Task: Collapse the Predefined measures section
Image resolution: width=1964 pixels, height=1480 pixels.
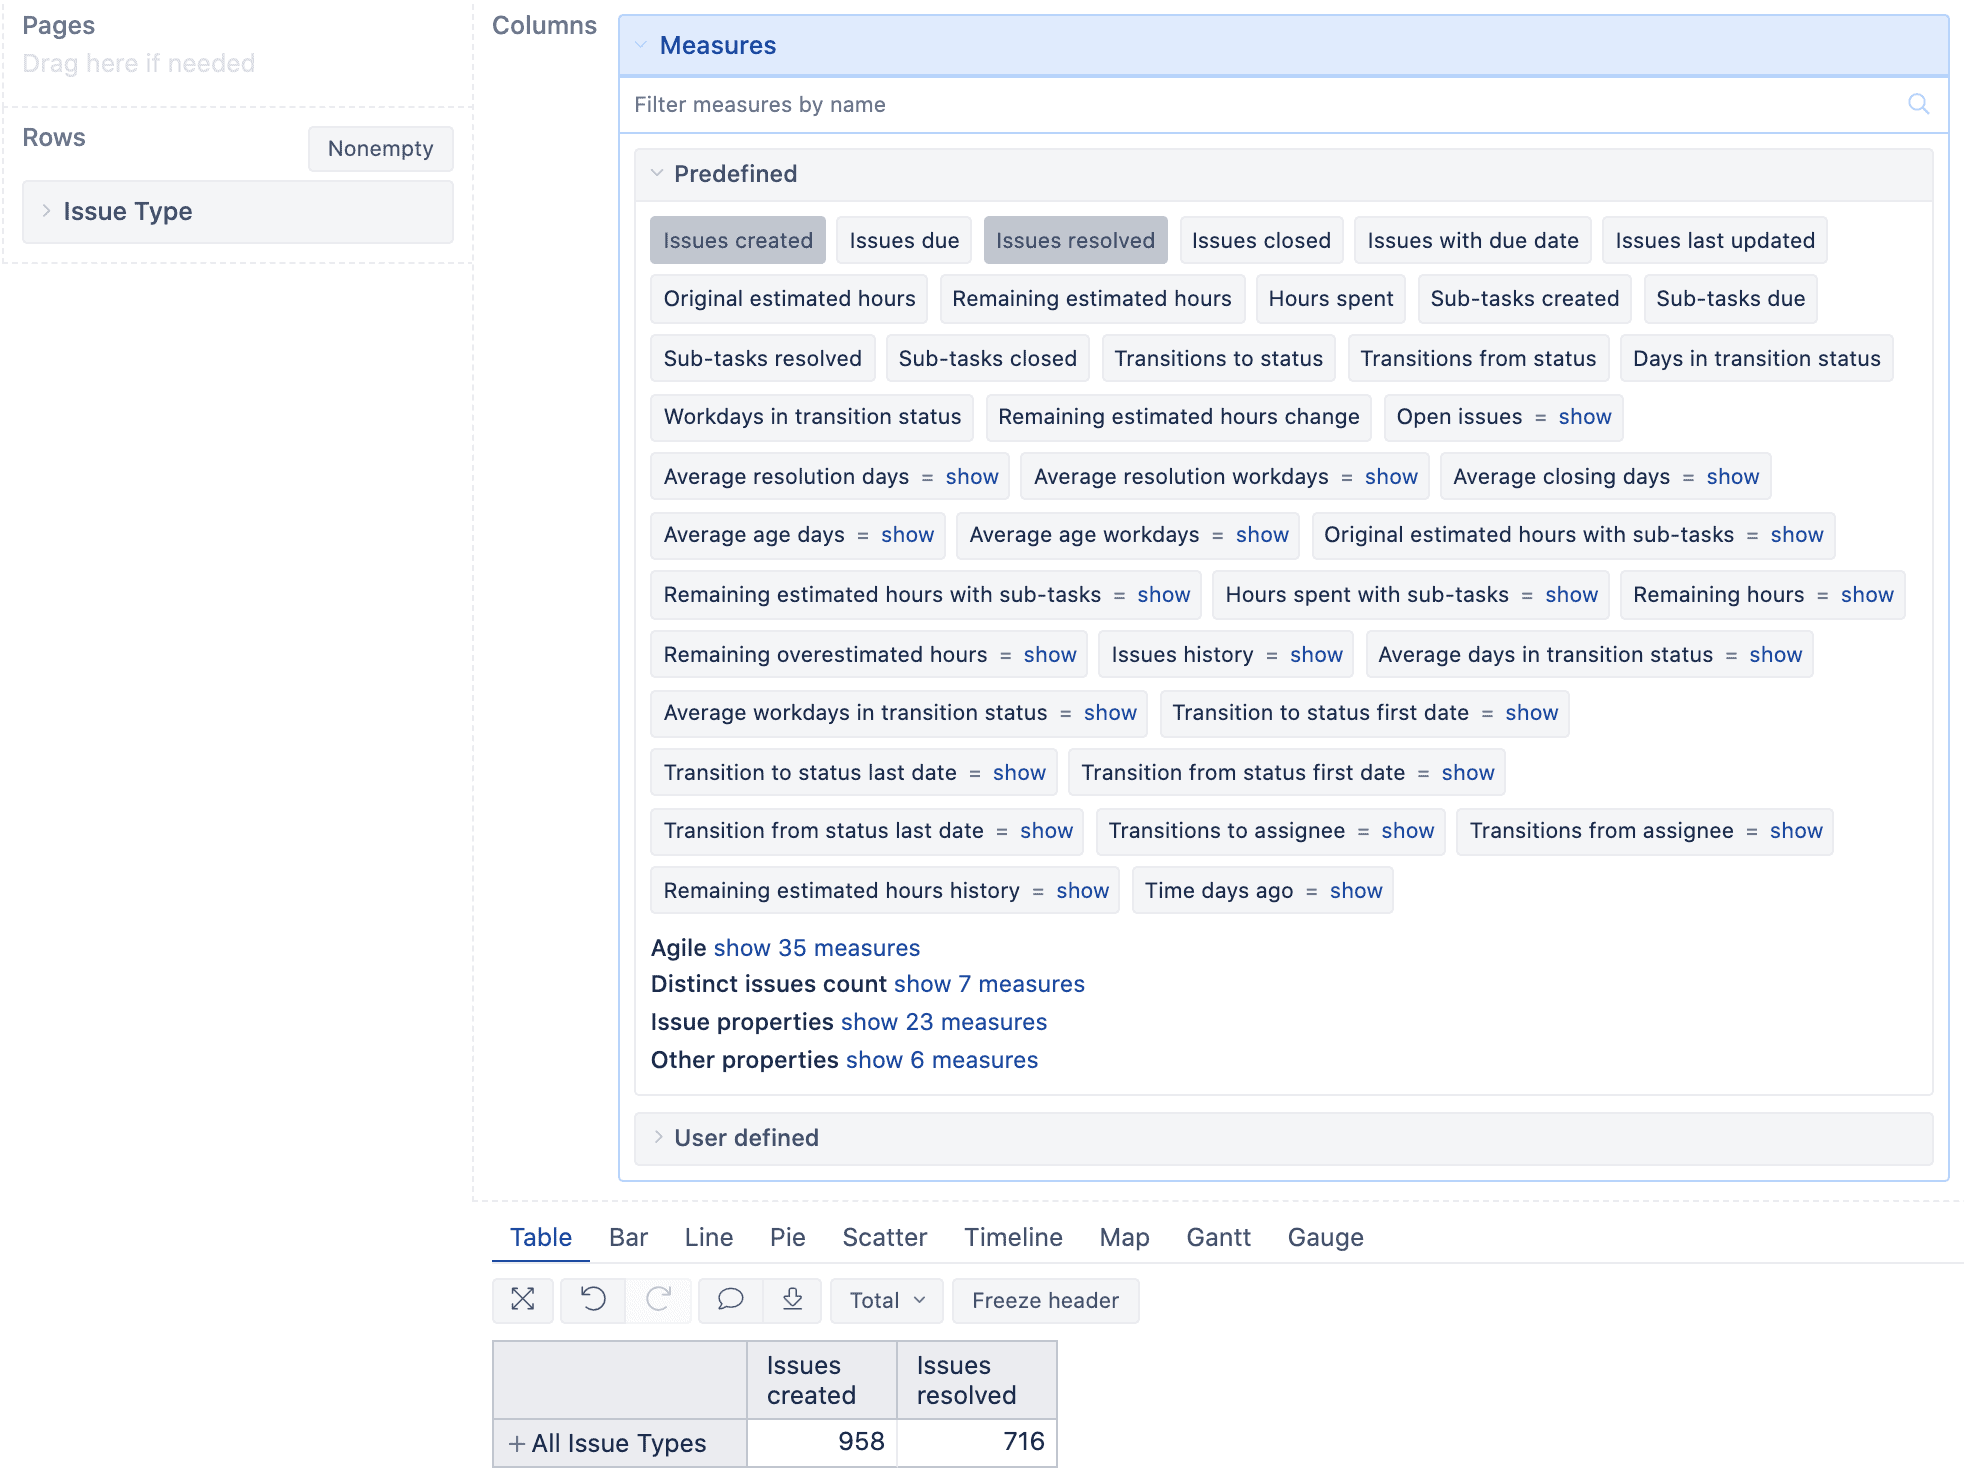Action: (x=657, y=173)
